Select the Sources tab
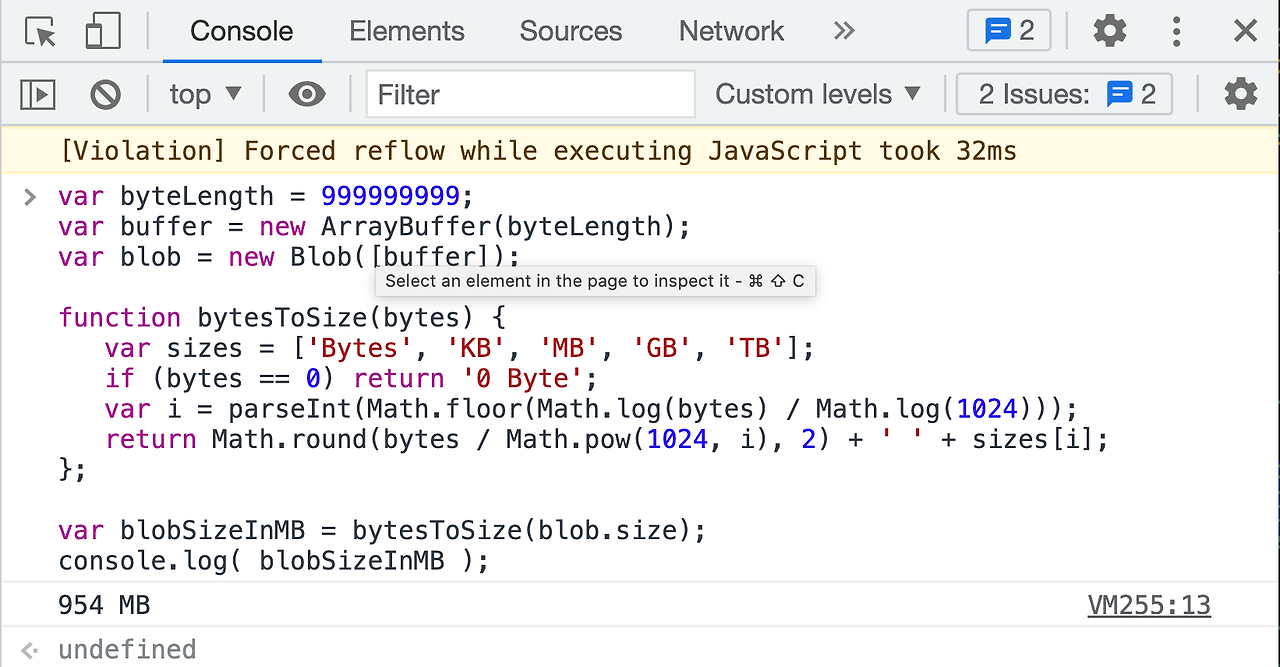Image resolution: width=1280 pixels, height=667 pixels. point(570,31)
